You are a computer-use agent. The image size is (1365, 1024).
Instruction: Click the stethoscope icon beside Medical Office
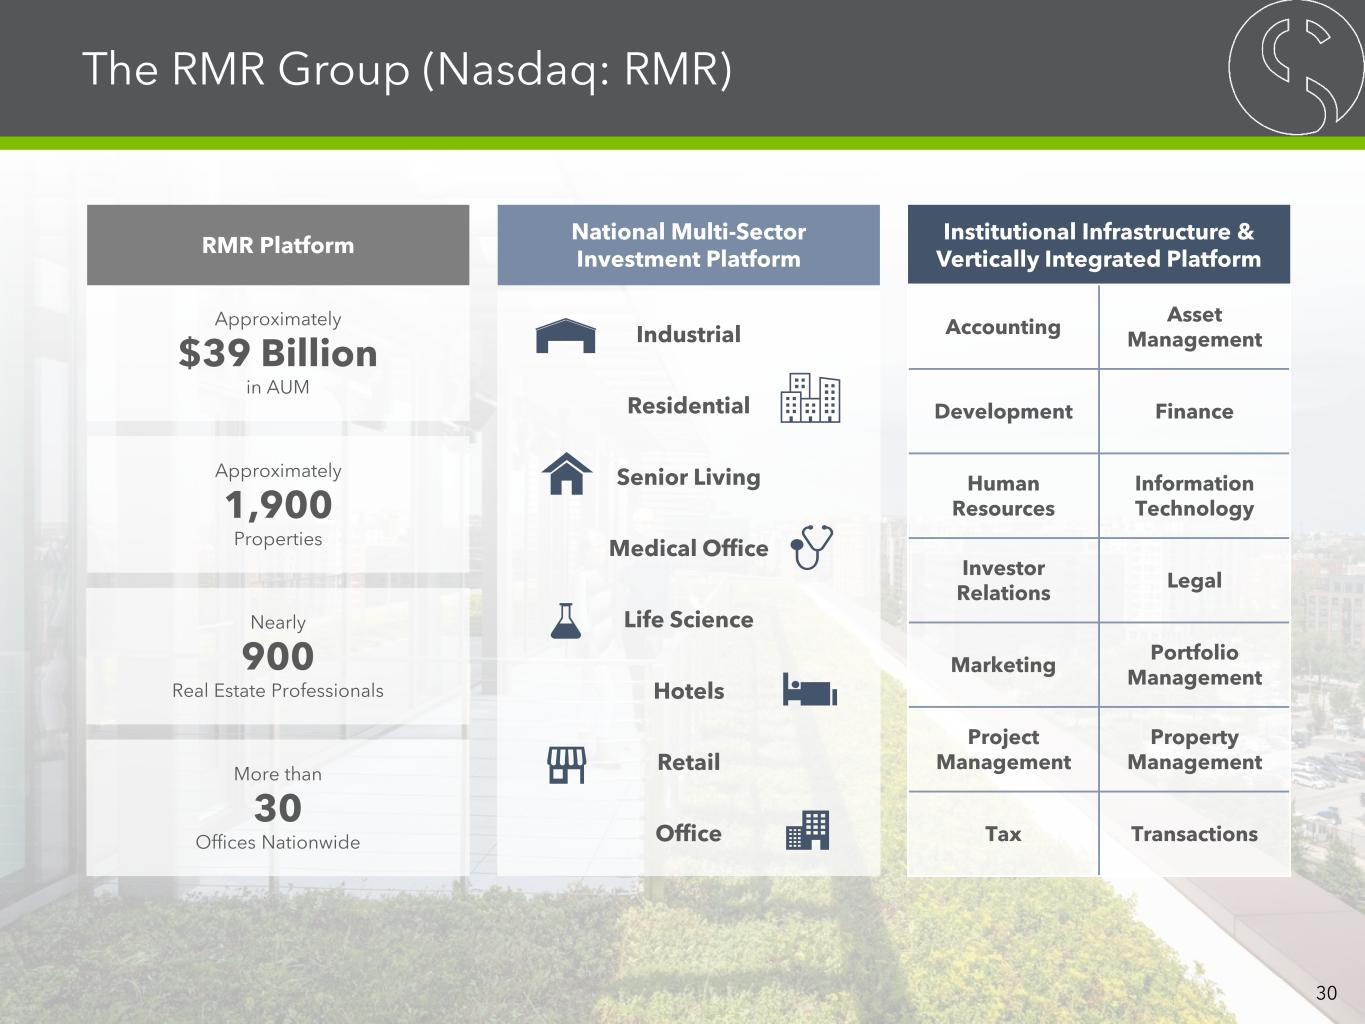(811, 547)
